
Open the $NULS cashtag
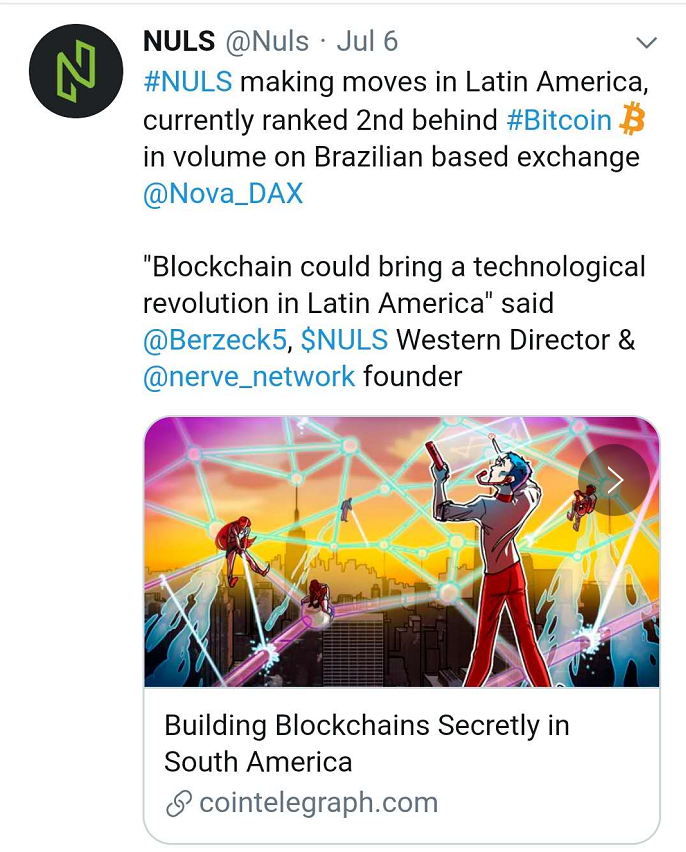tap(345, 340)
